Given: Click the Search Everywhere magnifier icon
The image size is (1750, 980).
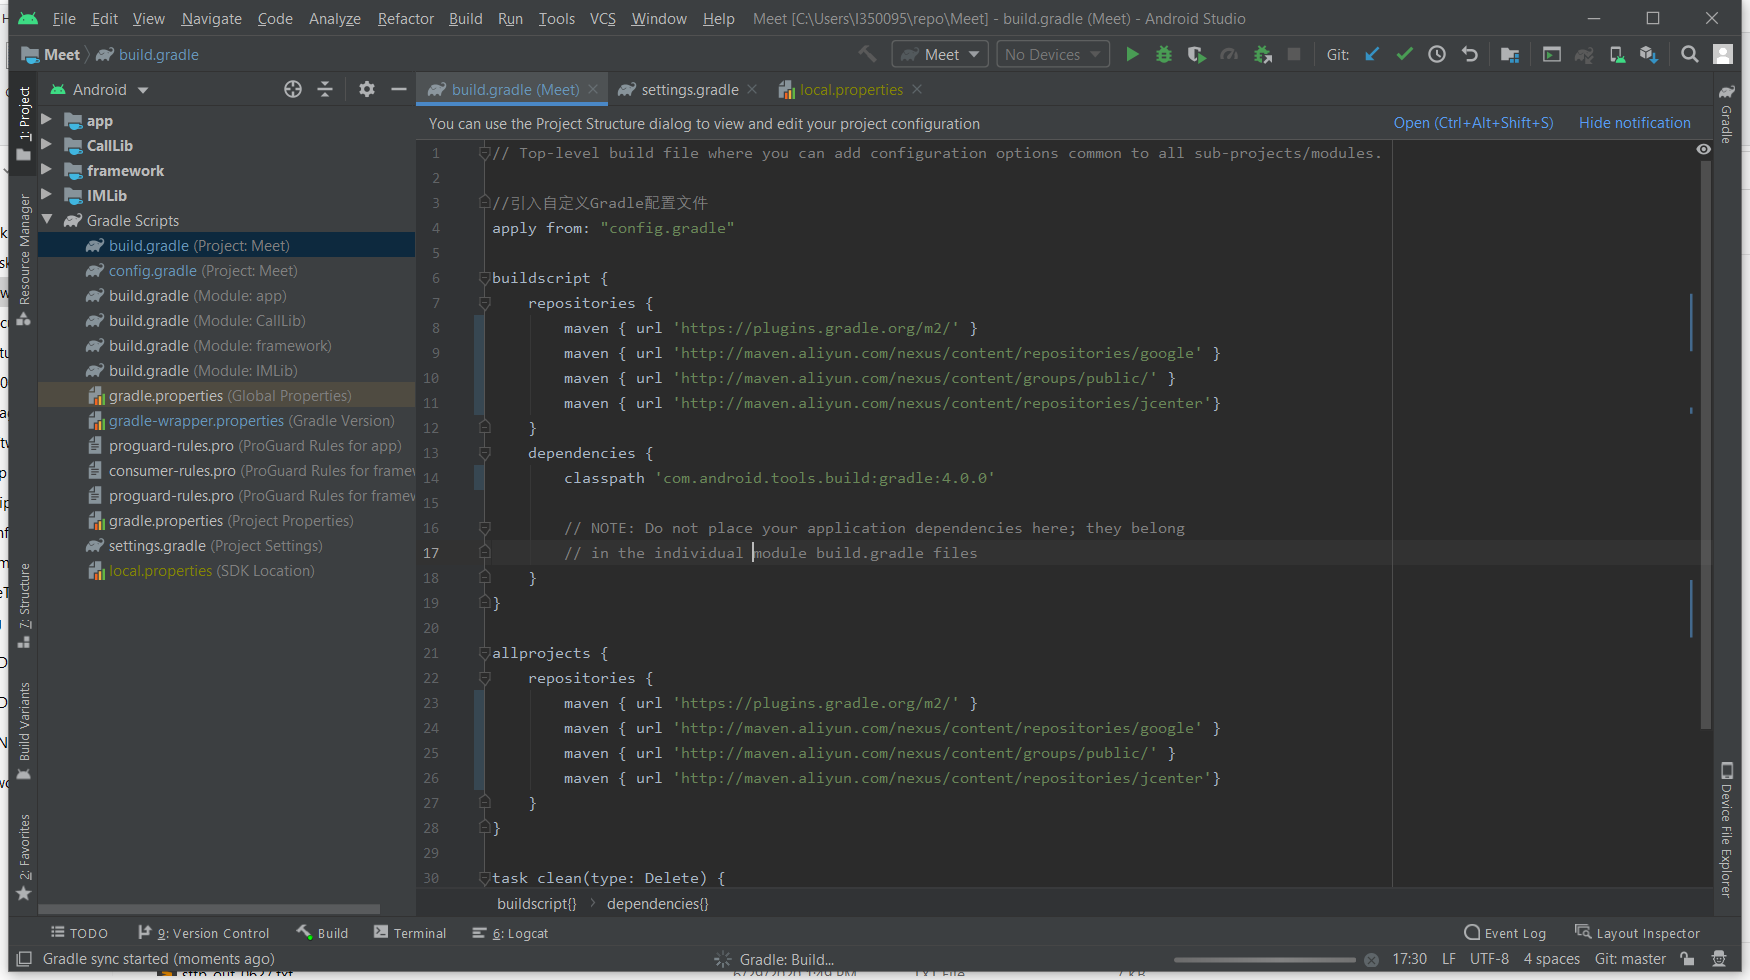Looking at the screenshot, I should click(1690, 54).
